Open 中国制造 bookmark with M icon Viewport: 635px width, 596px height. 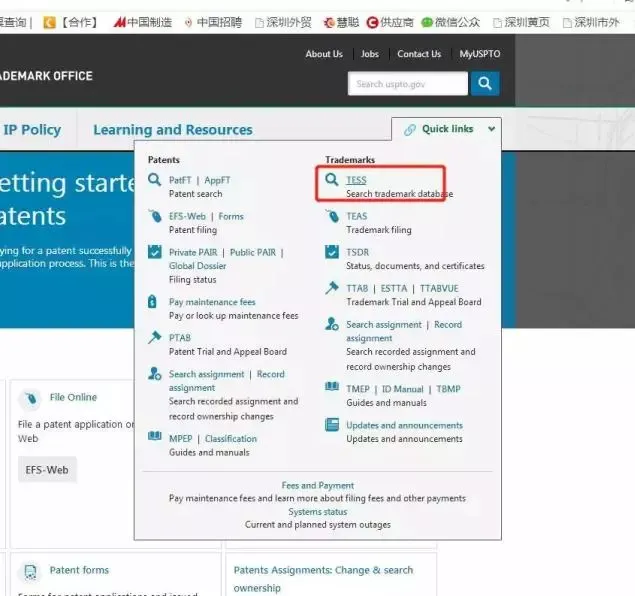coord(143,22)
